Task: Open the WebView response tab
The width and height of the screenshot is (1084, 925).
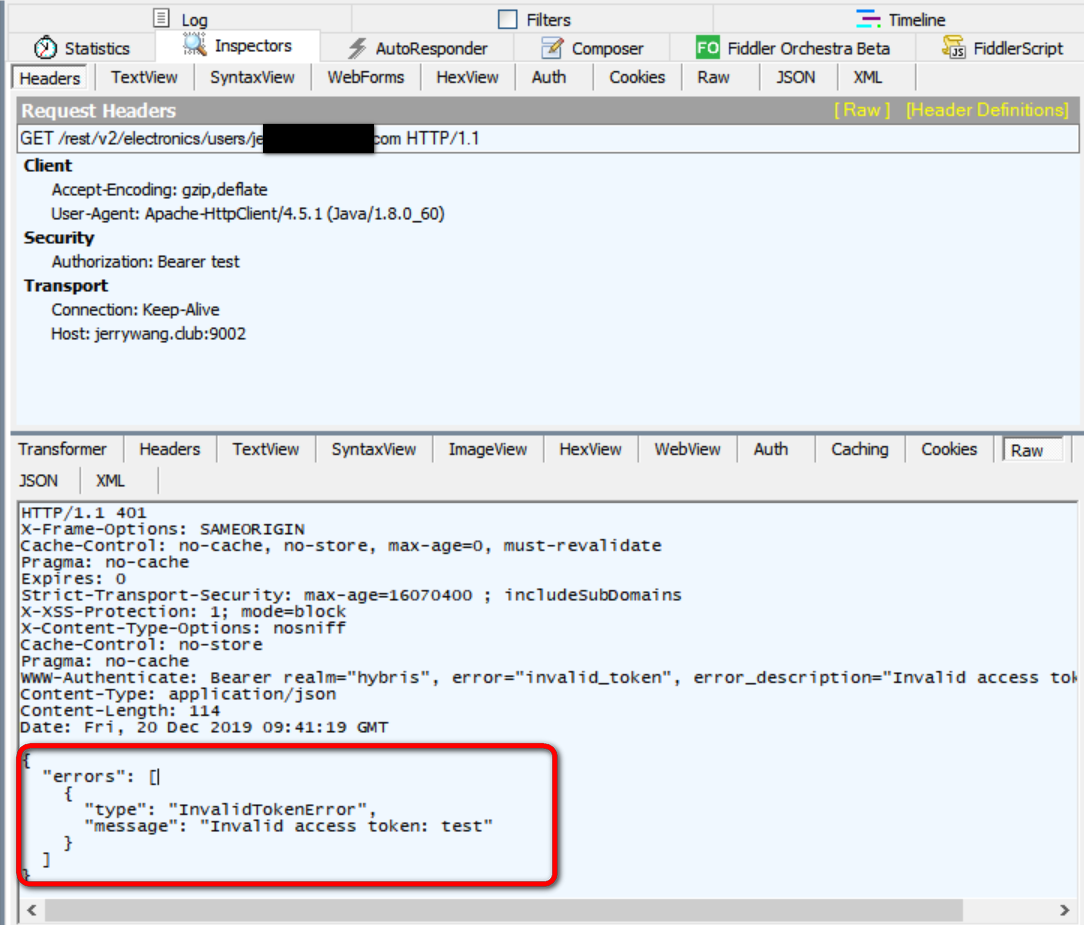Action: [688, 449]
